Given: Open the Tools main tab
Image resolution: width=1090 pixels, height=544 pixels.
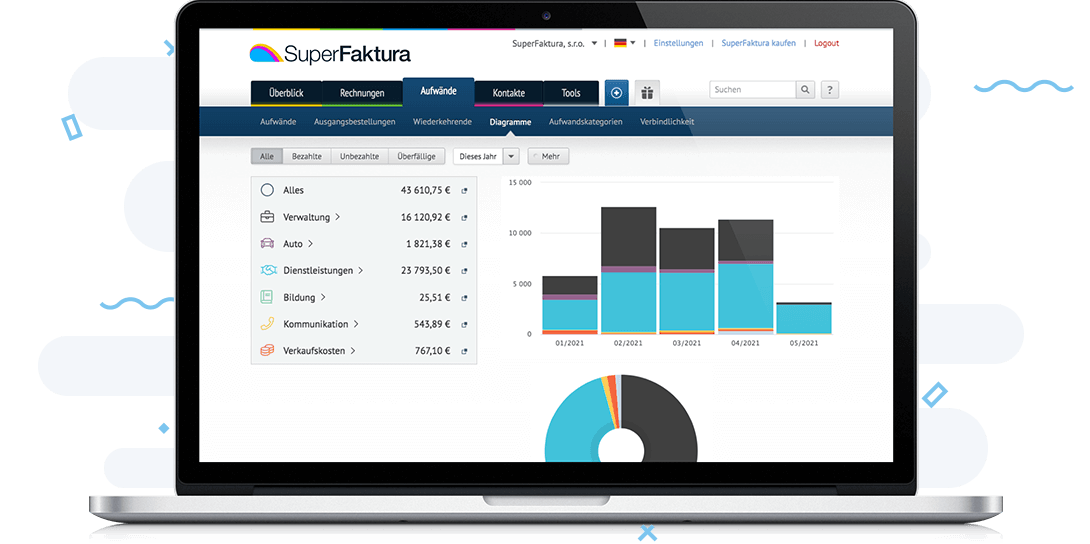Looking at the screenshot, I should [571, 93].
